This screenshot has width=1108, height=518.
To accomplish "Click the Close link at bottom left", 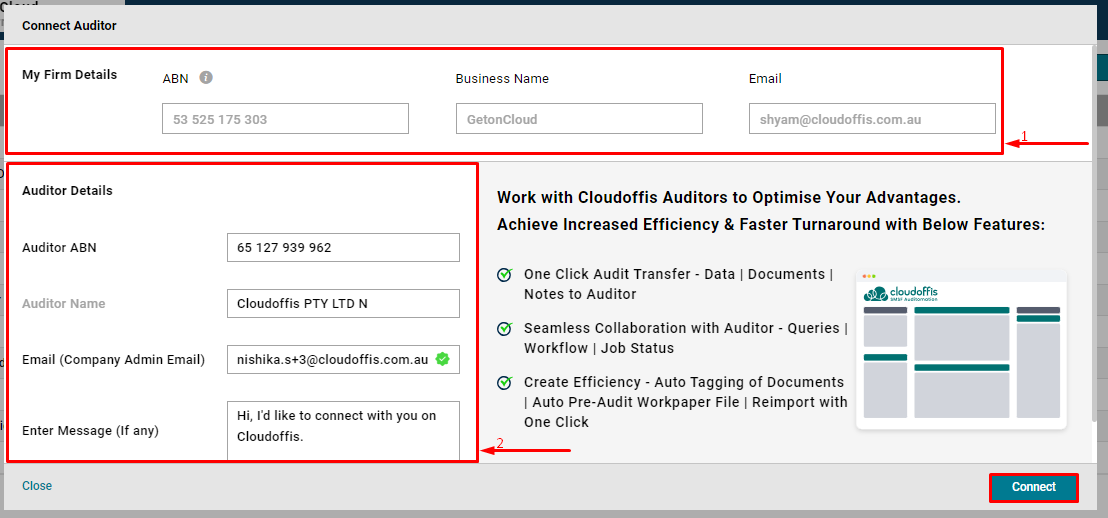I will point(37,486).
